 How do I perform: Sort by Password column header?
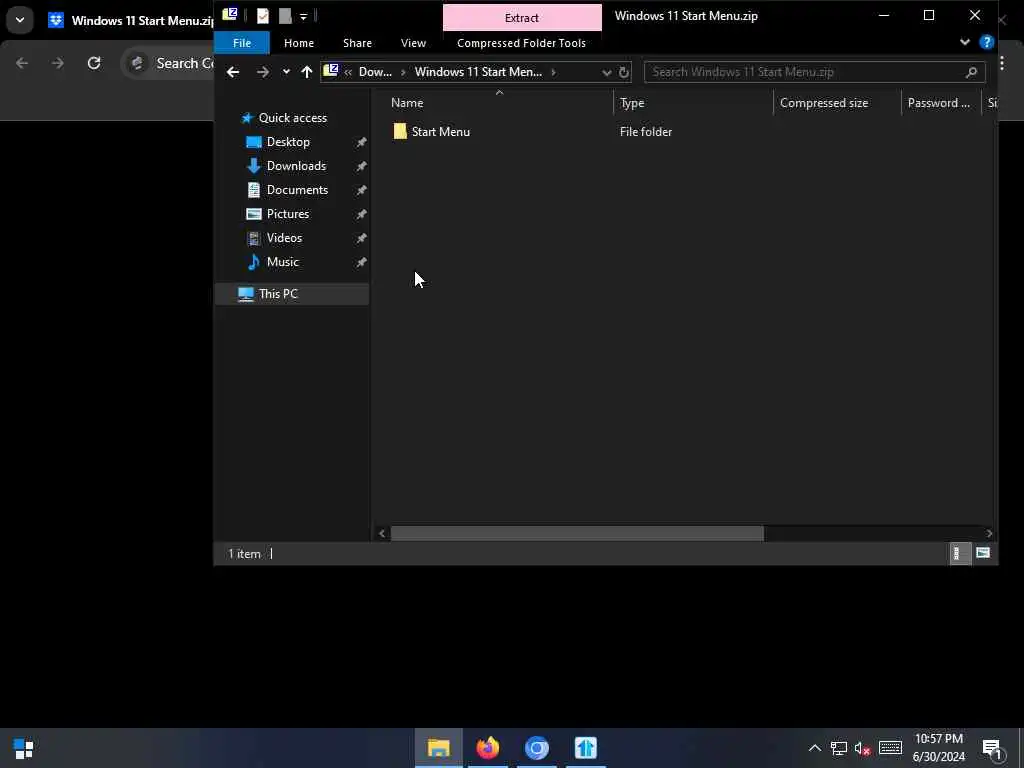[x=941, y=103]
